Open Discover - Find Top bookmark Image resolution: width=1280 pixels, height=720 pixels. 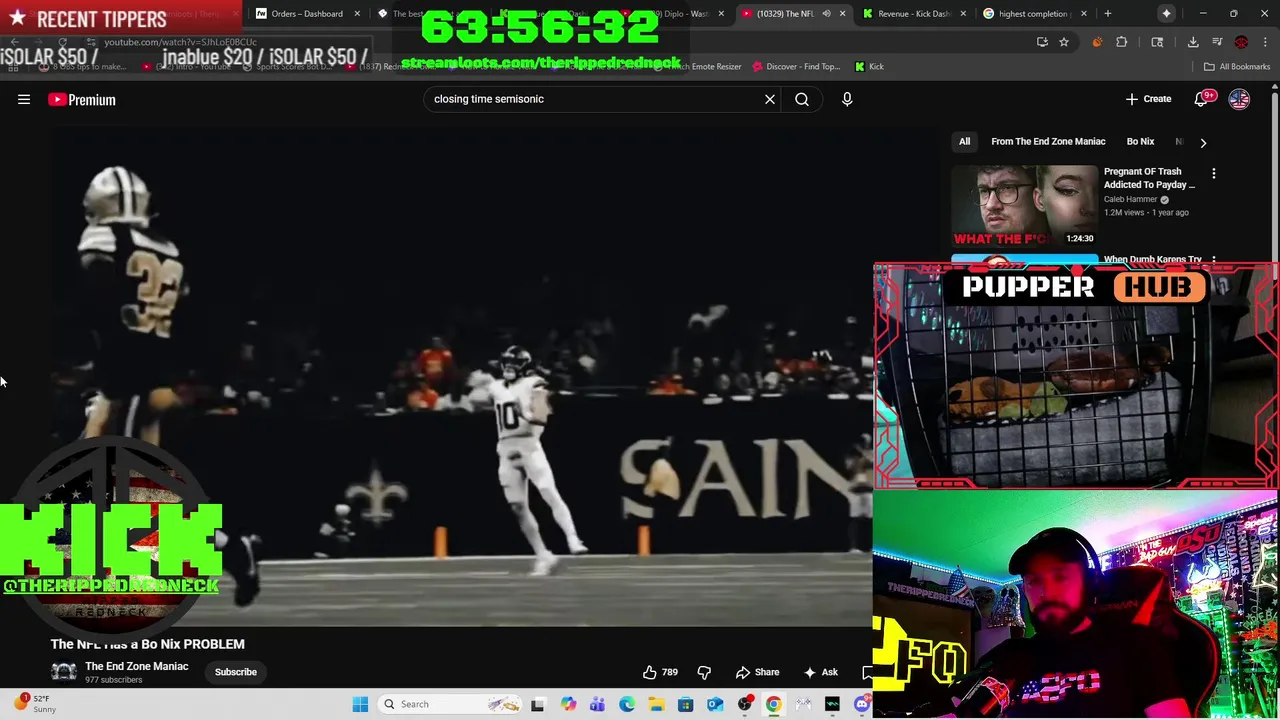point(796,67)
